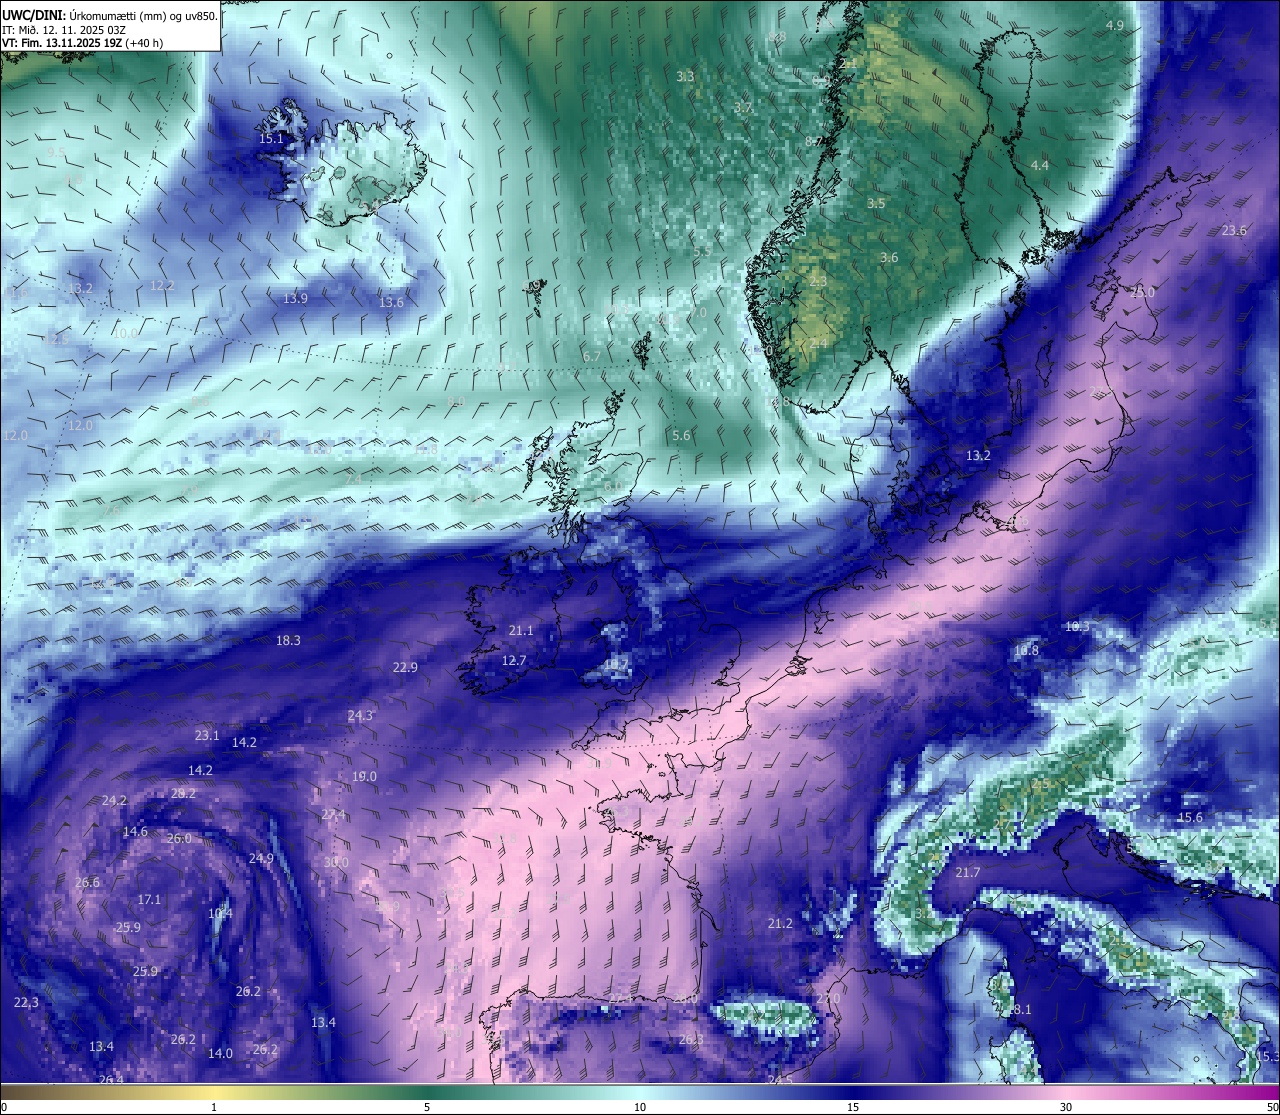Screen dimensions: 1280x1115
Task: Click the value 5.6 over the North Sea
Action: [681, 435]
